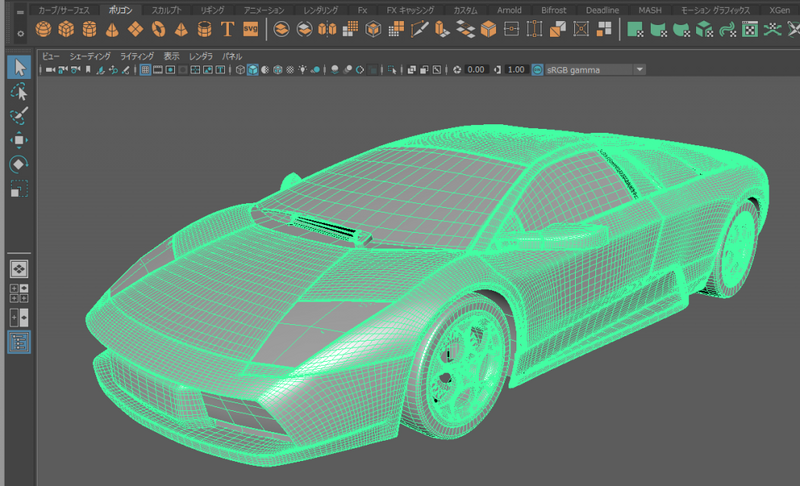Image resolution: width=800 pixels, height=486 pixels.
Task: Toggle the view transform color management button
Action: (537, 70)
